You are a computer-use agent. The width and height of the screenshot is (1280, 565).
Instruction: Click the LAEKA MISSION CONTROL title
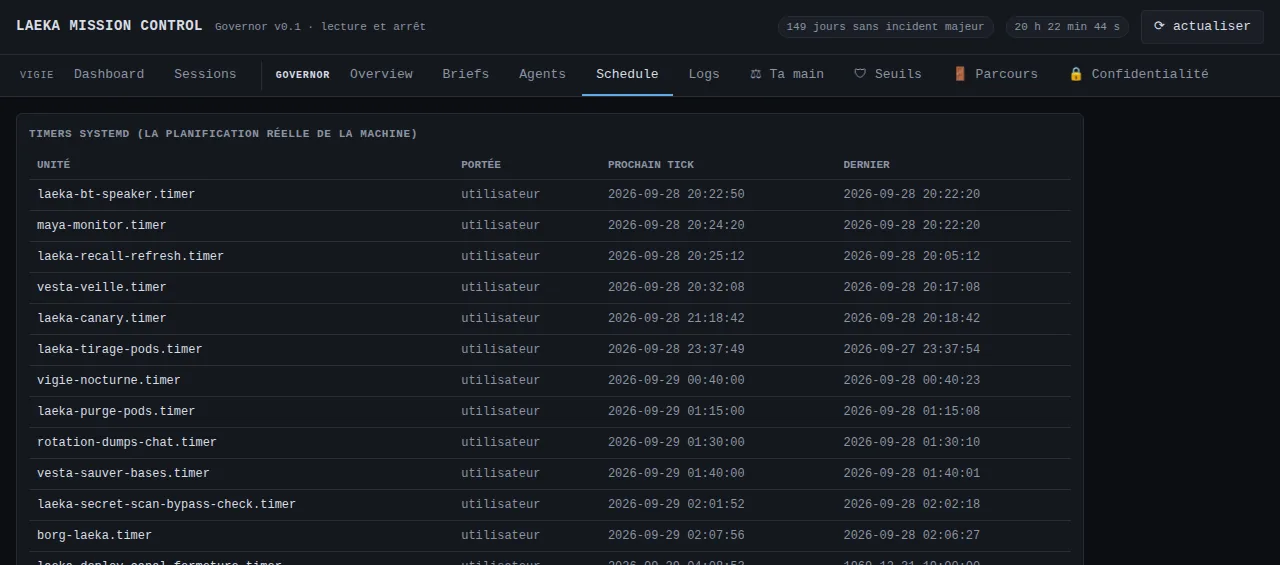click(109, 26)
